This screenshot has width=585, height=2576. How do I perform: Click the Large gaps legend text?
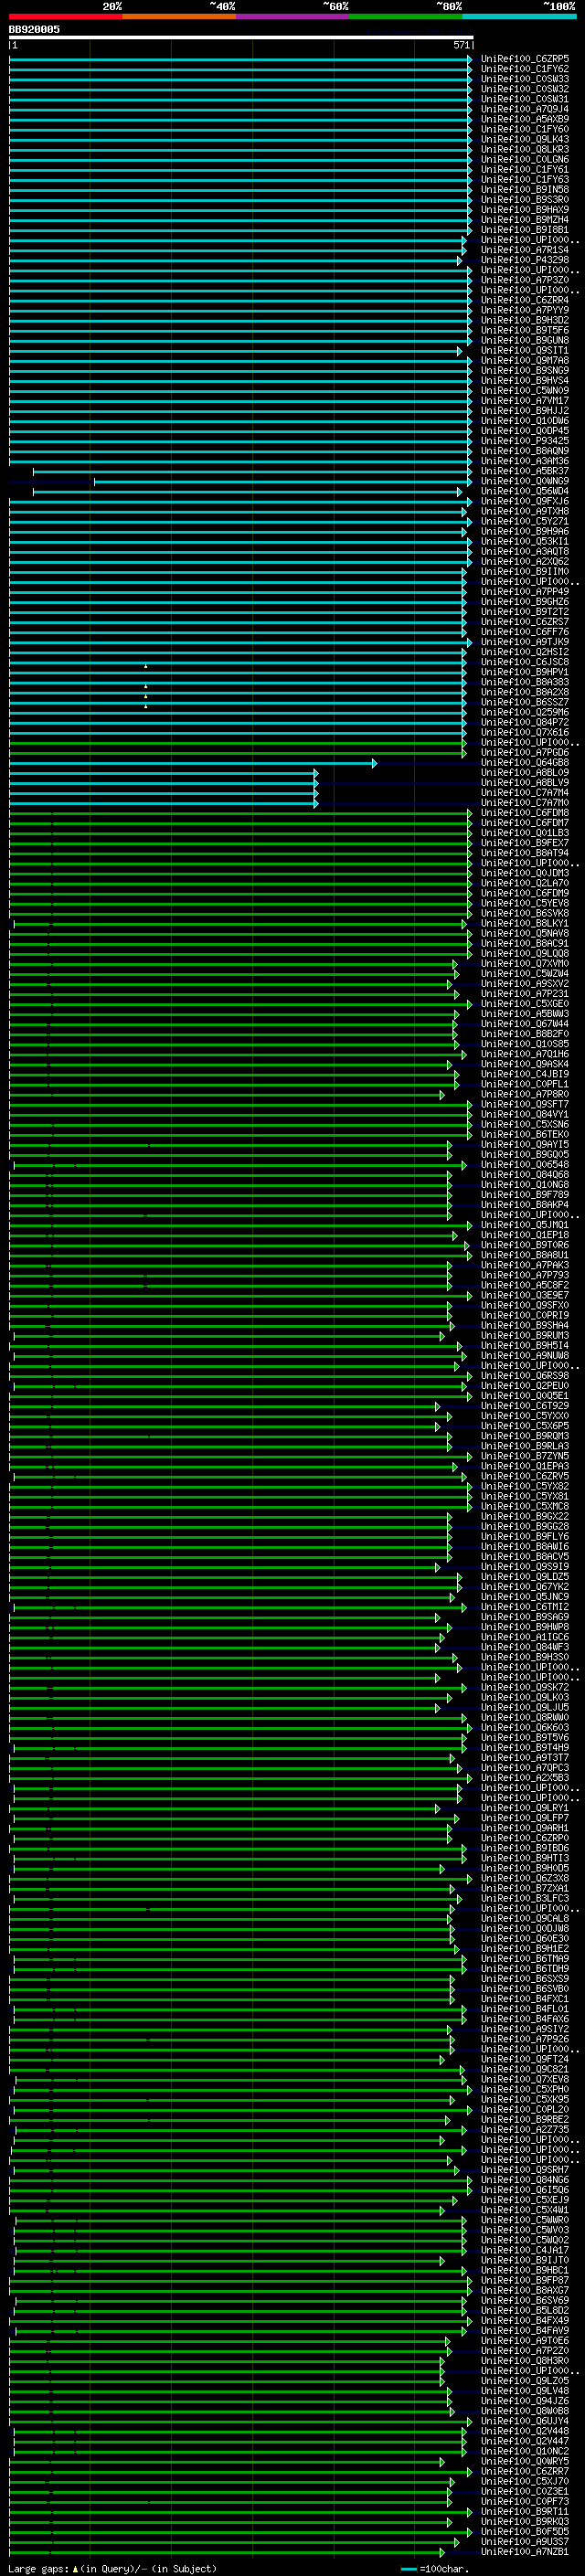[x=112, y=2569]
